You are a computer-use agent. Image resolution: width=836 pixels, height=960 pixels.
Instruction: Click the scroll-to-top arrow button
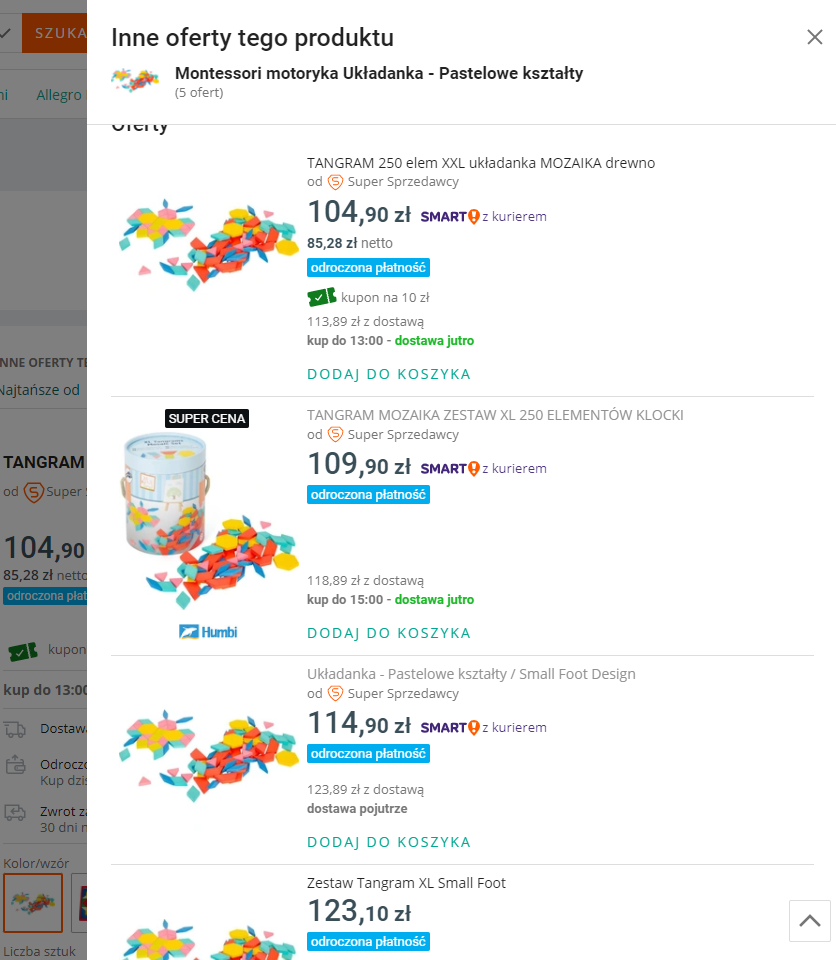(810, 920)
